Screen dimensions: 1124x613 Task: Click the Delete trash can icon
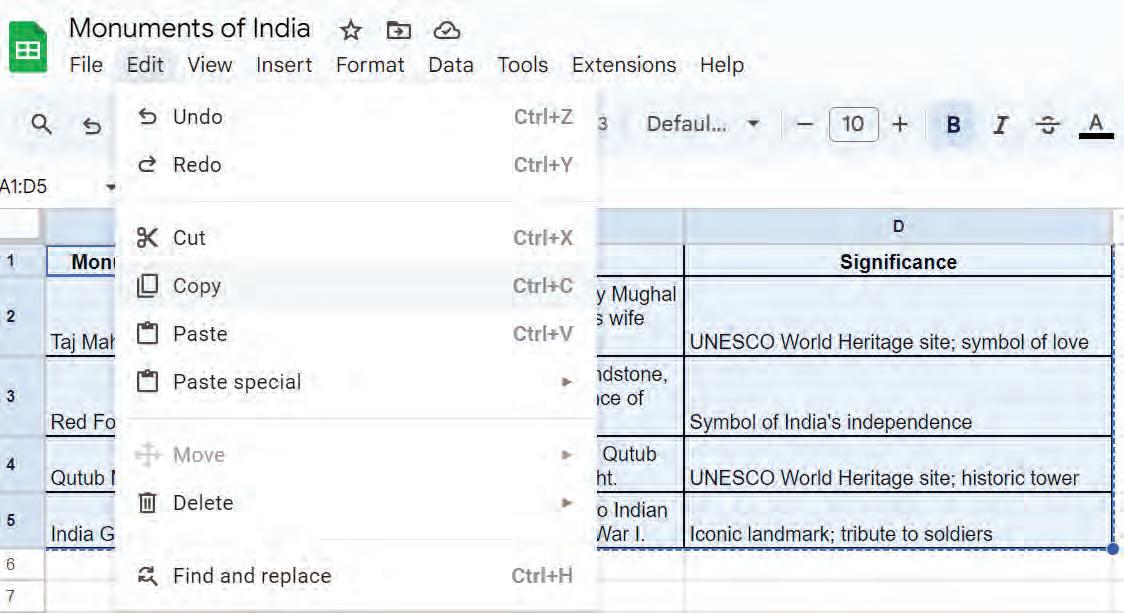click(147, 503)
